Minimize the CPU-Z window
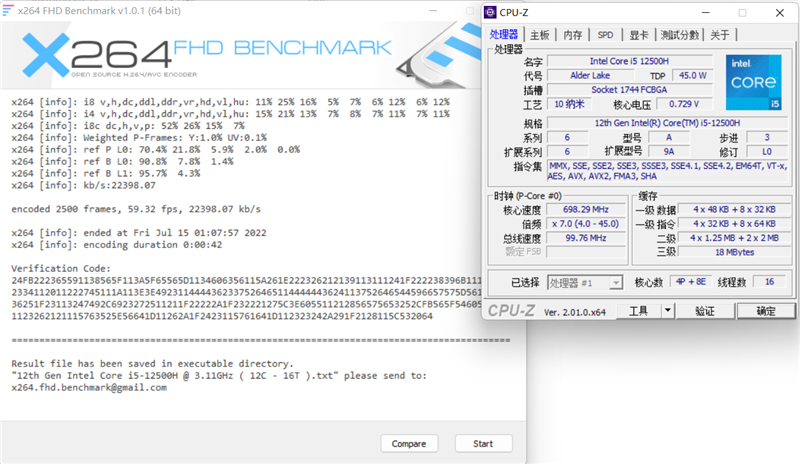800x464 pixels. pos(706,13)
